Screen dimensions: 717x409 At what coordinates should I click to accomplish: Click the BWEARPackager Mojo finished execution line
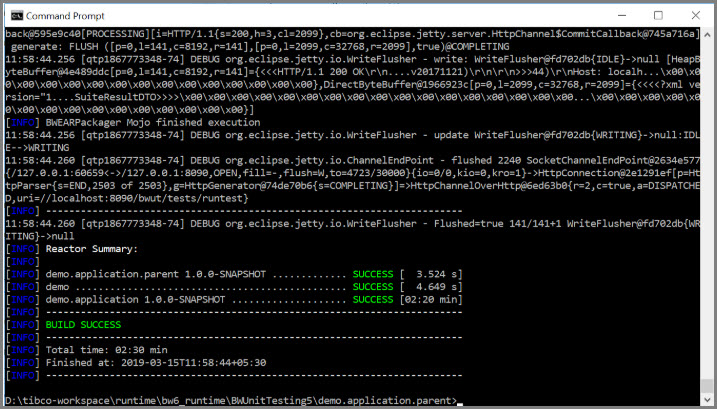153,123
